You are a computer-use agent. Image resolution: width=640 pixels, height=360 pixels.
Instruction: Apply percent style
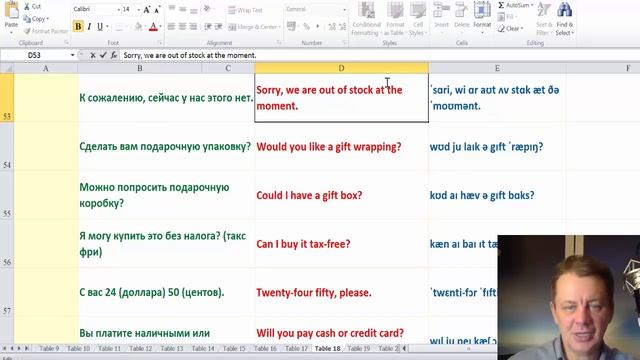(307, 27)
